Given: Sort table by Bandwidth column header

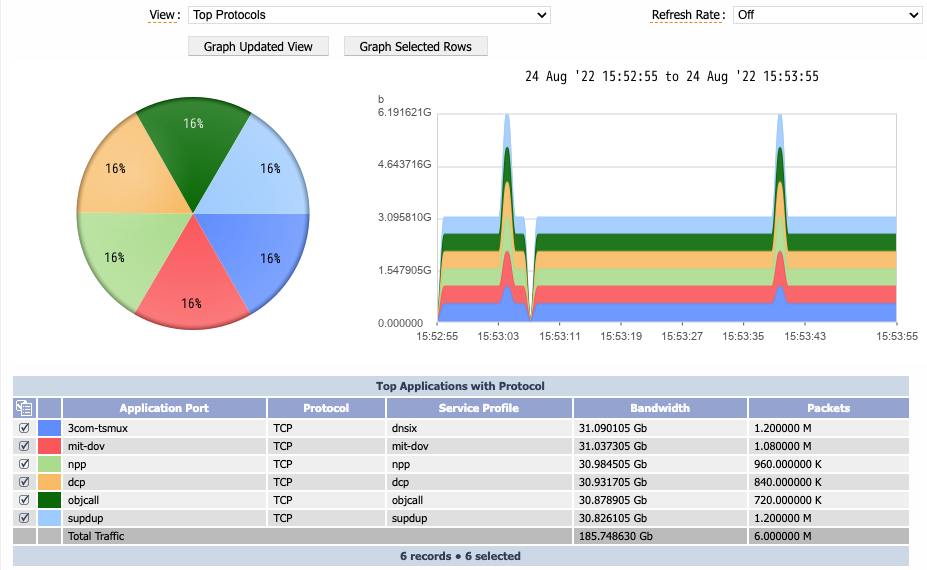Looking at the screenshot, I should coord(660,408).
